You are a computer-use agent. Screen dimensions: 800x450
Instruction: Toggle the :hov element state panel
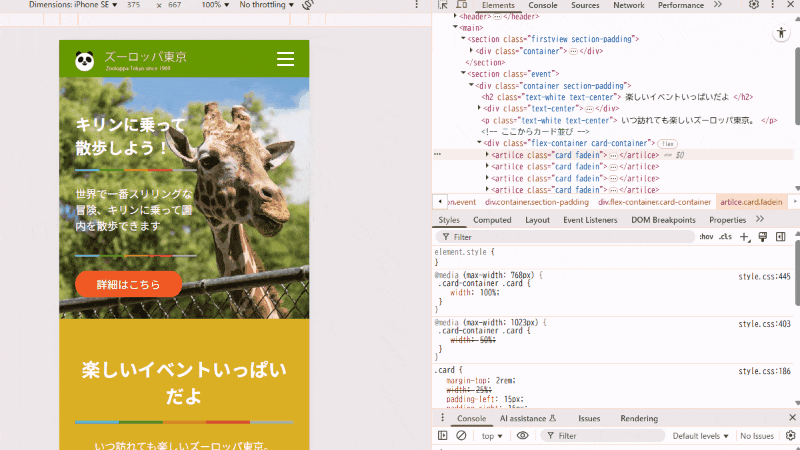706,237
